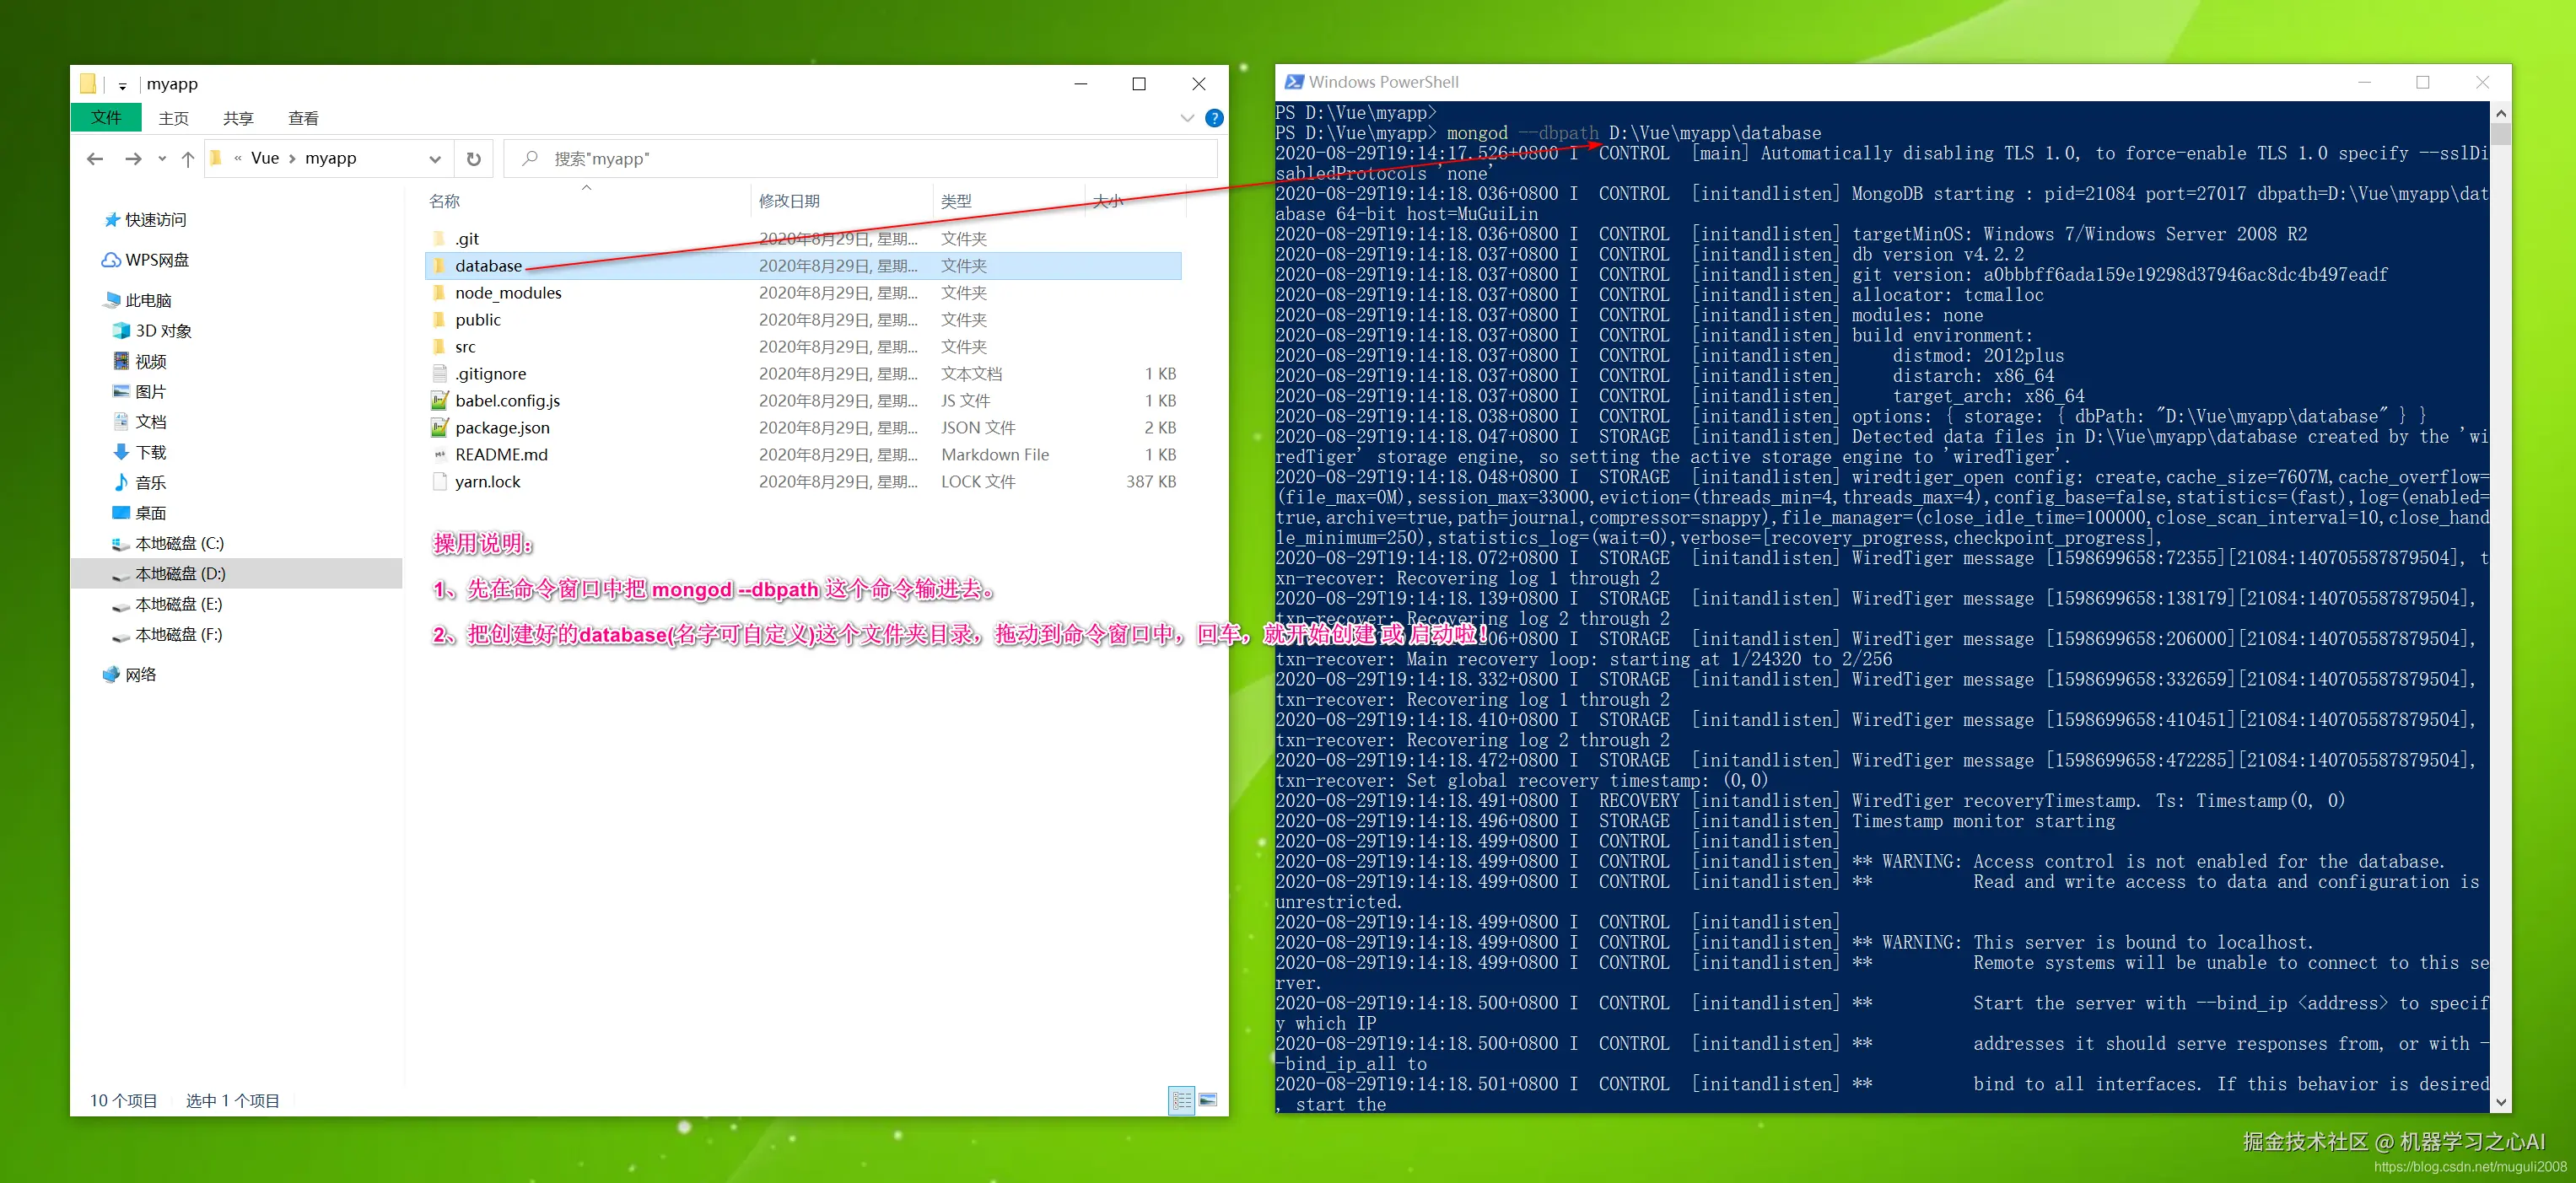Open the 3D 对象 folder
Screen dimensions: 2576x1183
point(163,331)
